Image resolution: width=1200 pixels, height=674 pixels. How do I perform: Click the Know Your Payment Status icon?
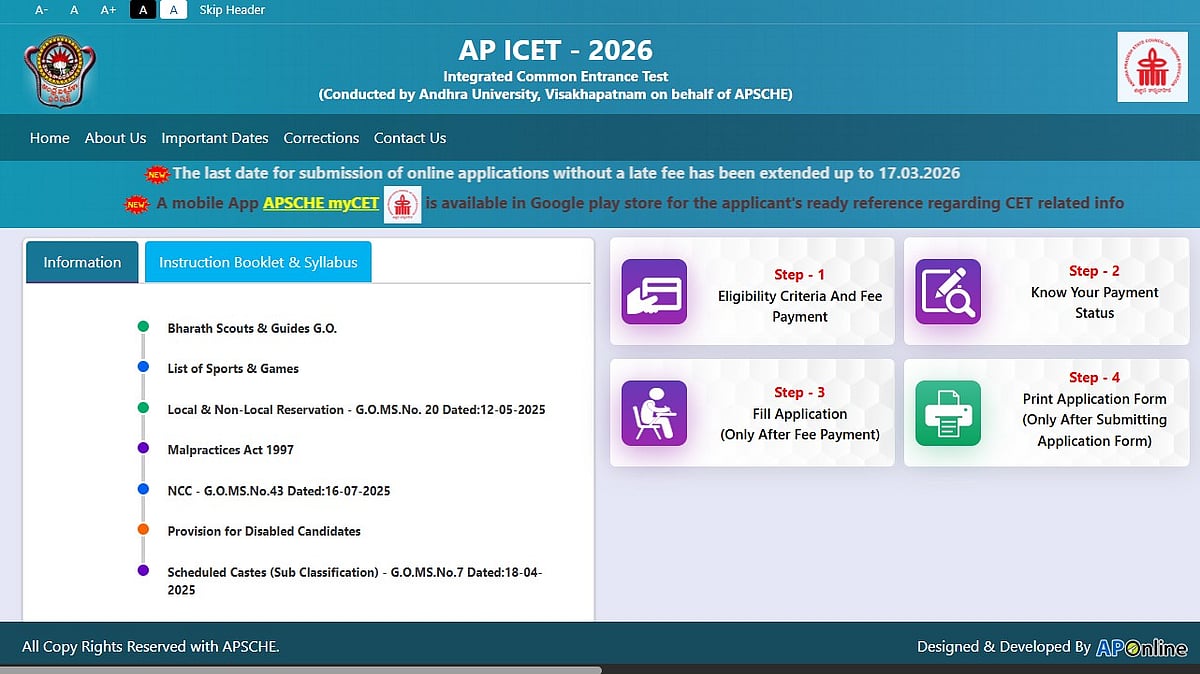point(948,292)
